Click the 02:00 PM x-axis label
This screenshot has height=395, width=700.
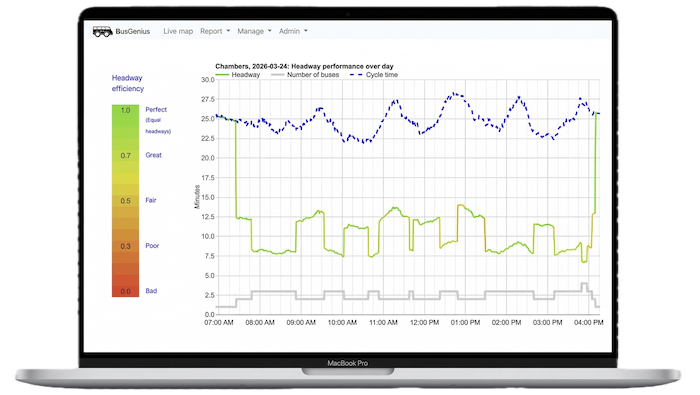pos(506,322)
